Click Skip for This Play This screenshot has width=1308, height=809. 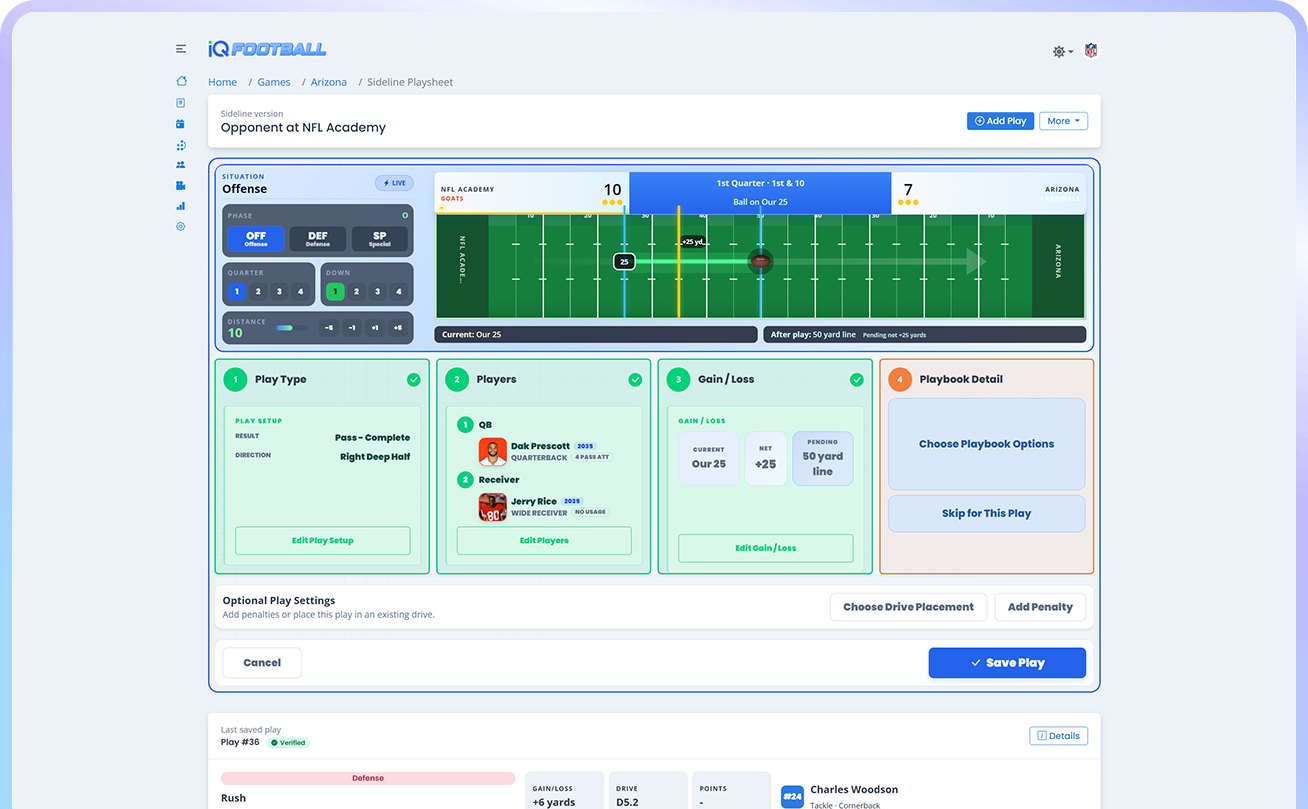pyautogui.click(x=986, y=513)
